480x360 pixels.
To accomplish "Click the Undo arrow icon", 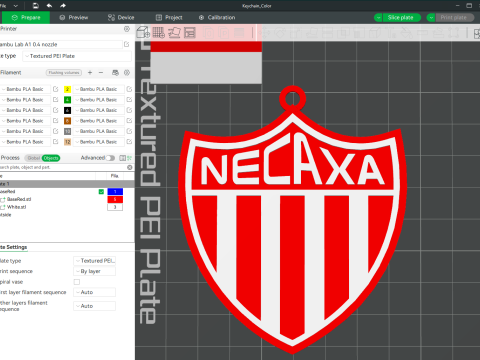I will [49, 6].
